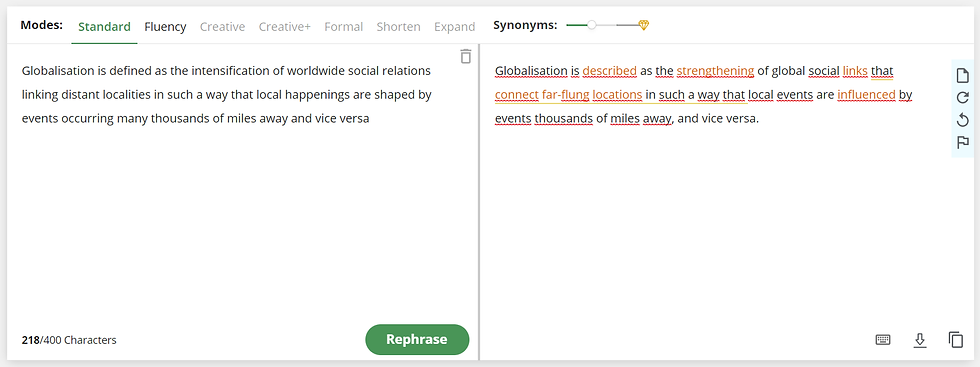
Task: Click the redo rephrase circular arrow icon
Action: point(962,98)
